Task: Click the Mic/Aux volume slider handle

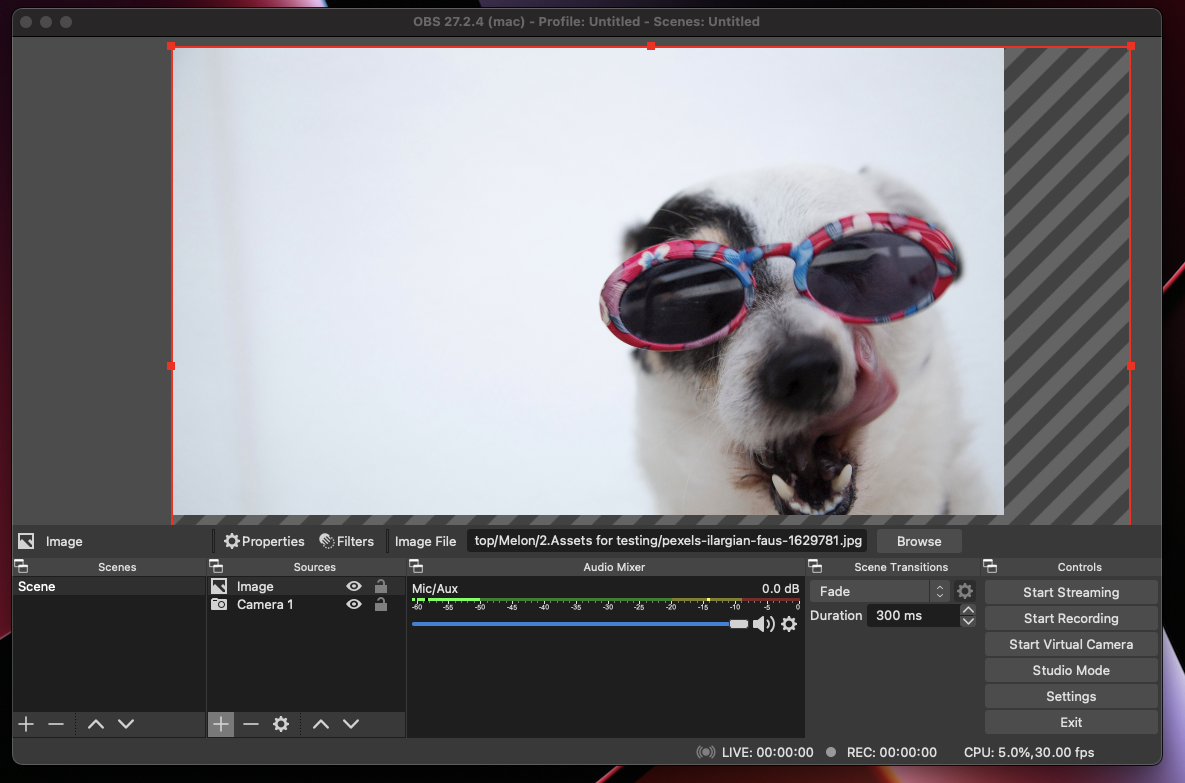Action: pos(739,624)
